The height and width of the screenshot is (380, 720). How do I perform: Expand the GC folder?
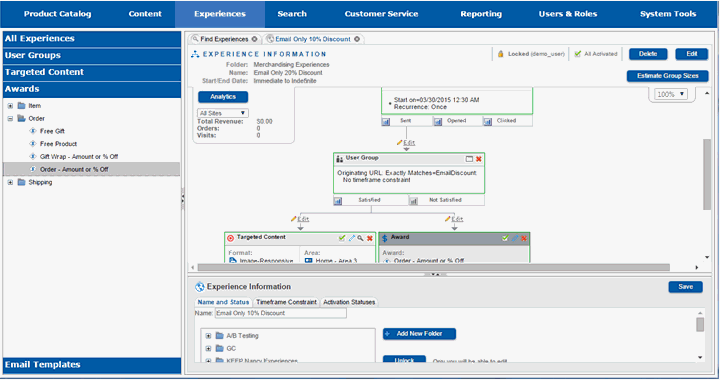[208, 349]
